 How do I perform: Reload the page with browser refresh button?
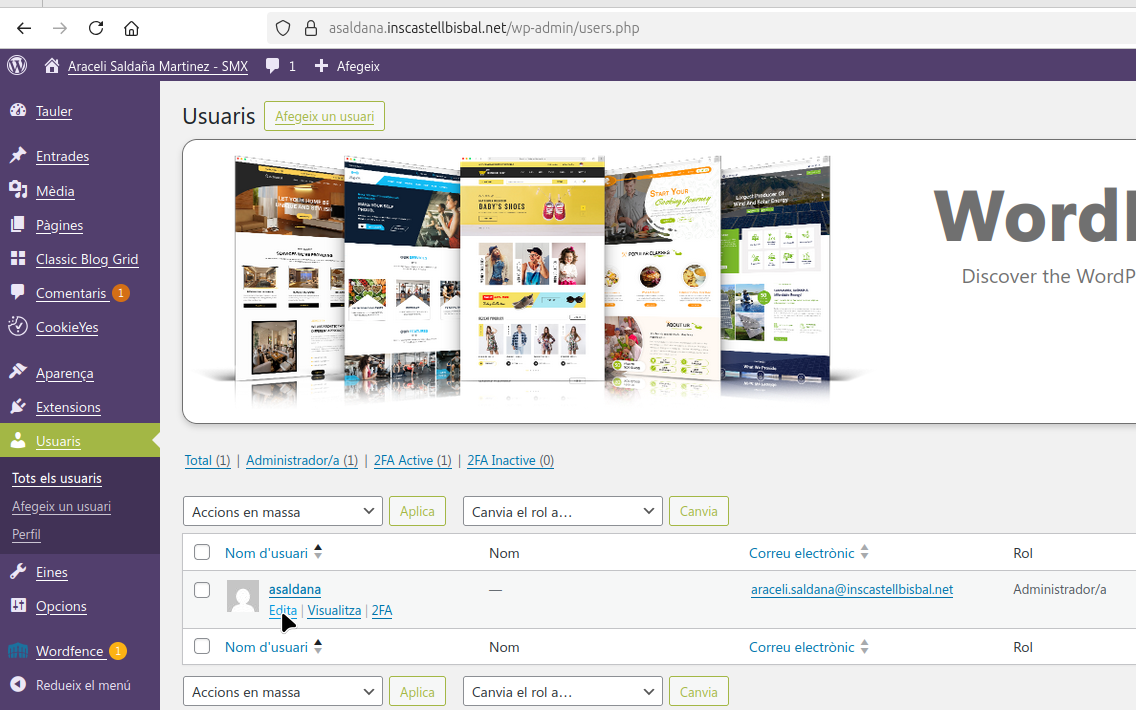pyautogui.click(x=96, y=28)
